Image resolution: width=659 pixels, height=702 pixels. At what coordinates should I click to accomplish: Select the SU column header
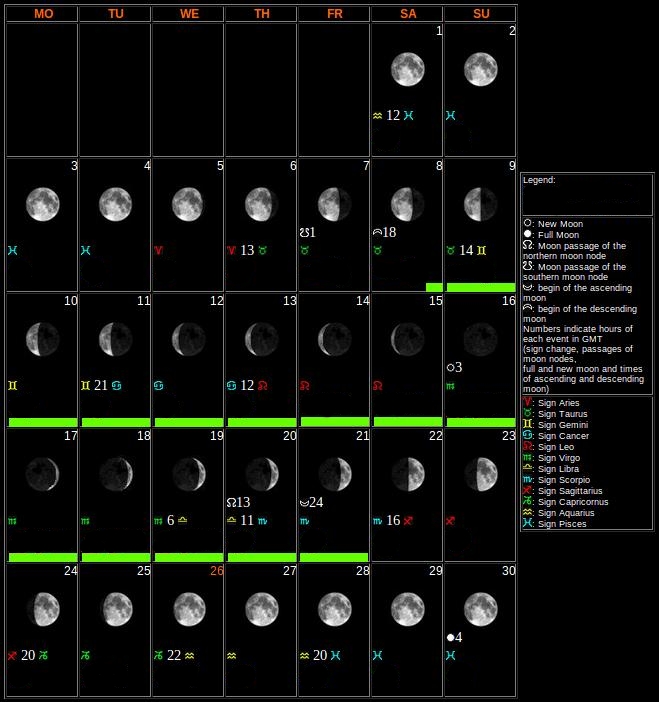(x=480, y=14)
